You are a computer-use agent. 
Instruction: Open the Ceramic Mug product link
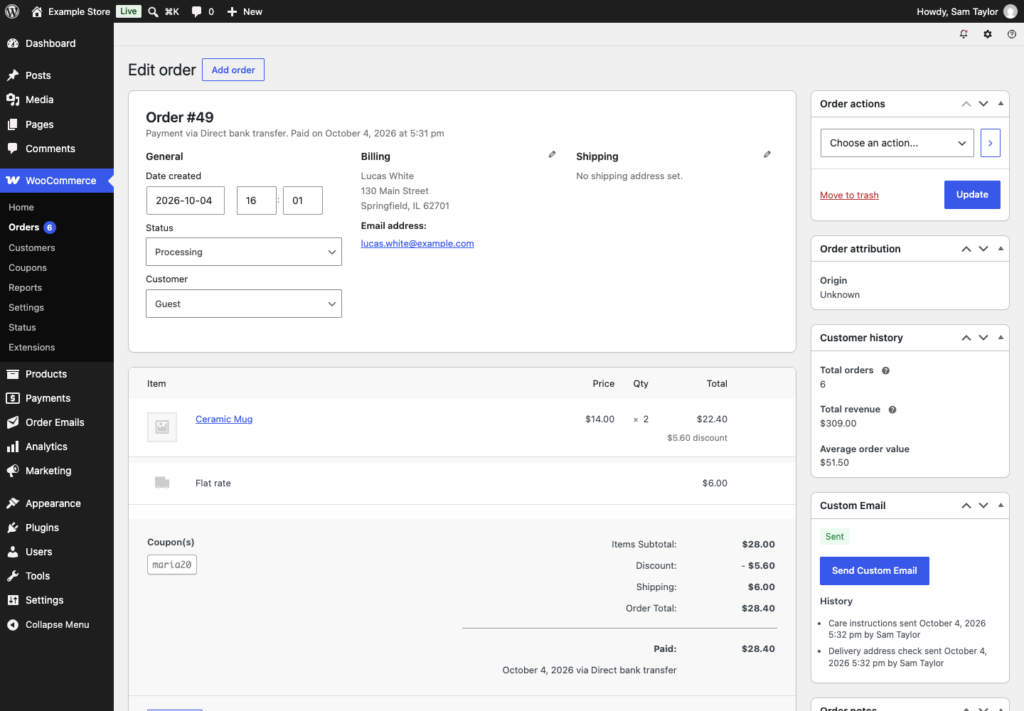click(x=224, y=419)
